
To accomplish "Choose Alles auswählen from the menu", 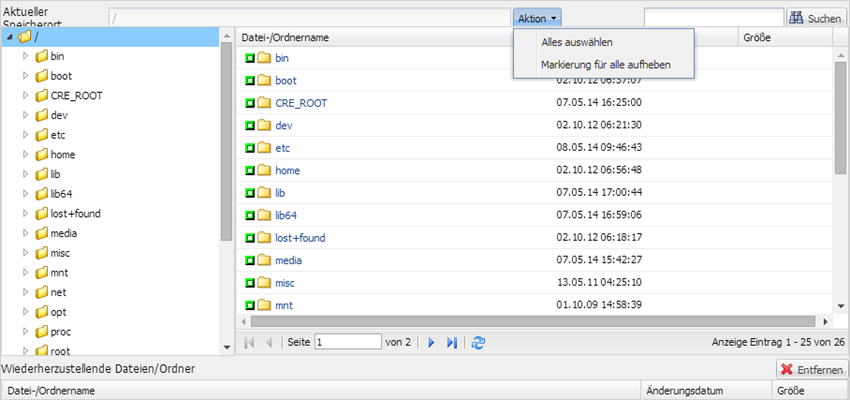I will 577,42.
